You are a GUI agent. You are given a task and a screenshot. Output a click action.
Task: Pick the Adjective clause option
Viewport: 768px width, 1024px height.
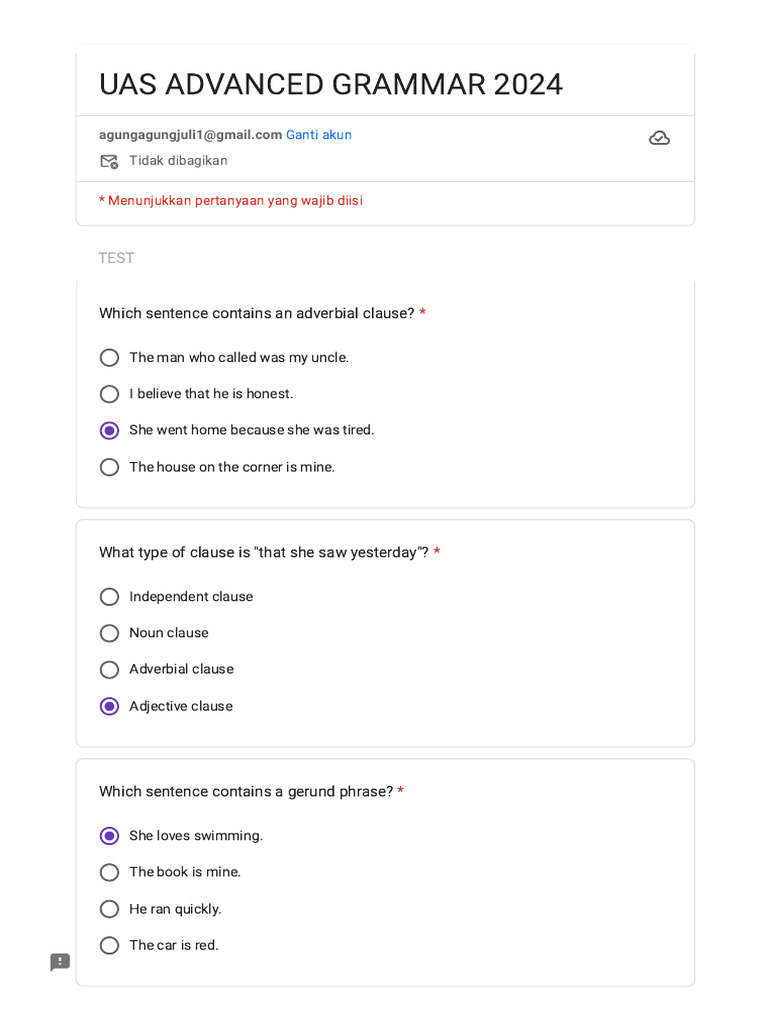110,706
